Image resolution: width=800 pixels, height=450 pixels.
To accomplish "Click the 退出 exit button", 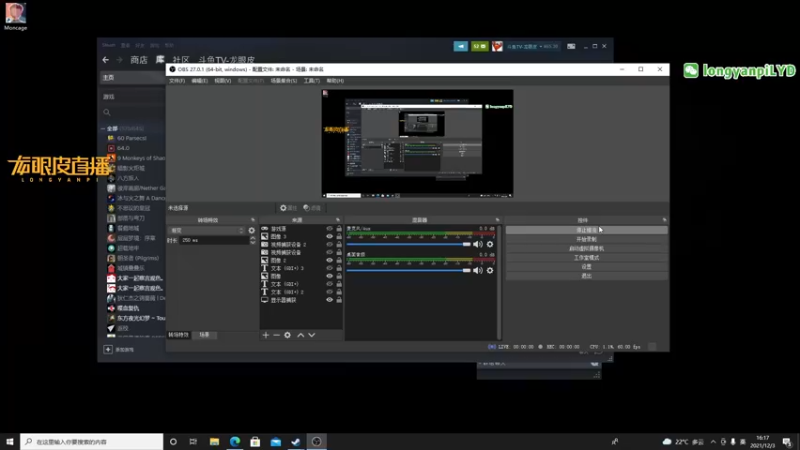I will coord(586,276).
